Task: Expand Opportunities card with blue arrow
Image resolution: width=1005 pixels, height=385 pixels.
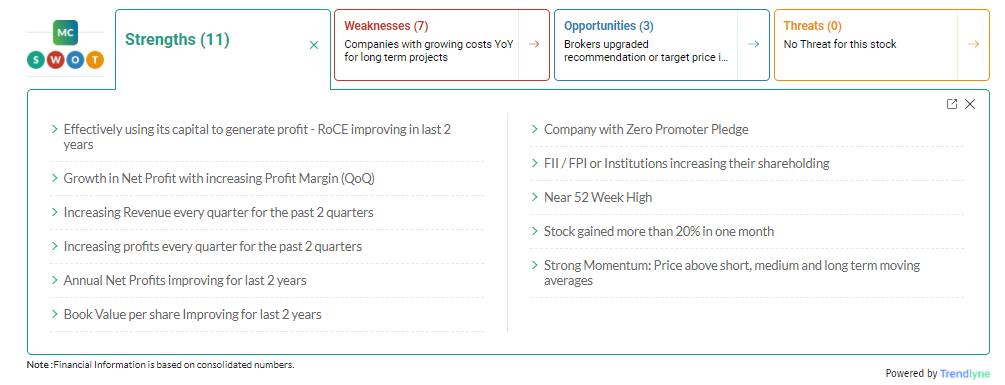Action: click(x=754, y=44)
